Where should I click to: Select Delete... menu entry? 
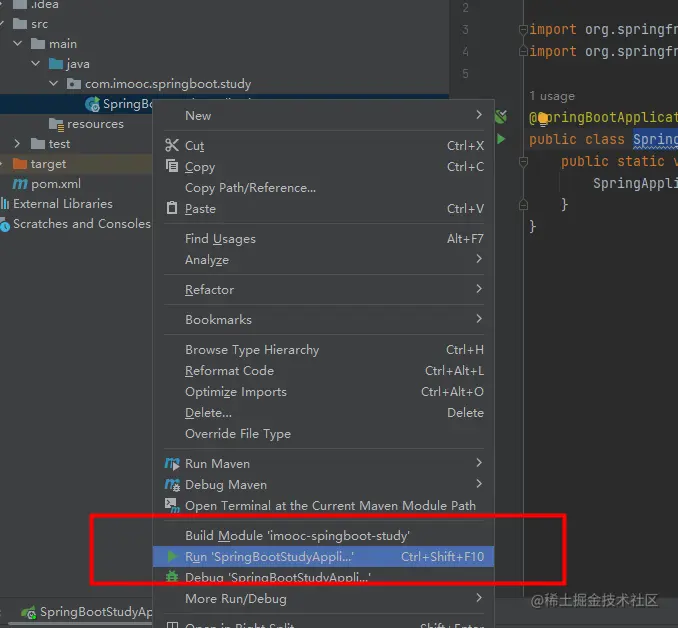323,413
